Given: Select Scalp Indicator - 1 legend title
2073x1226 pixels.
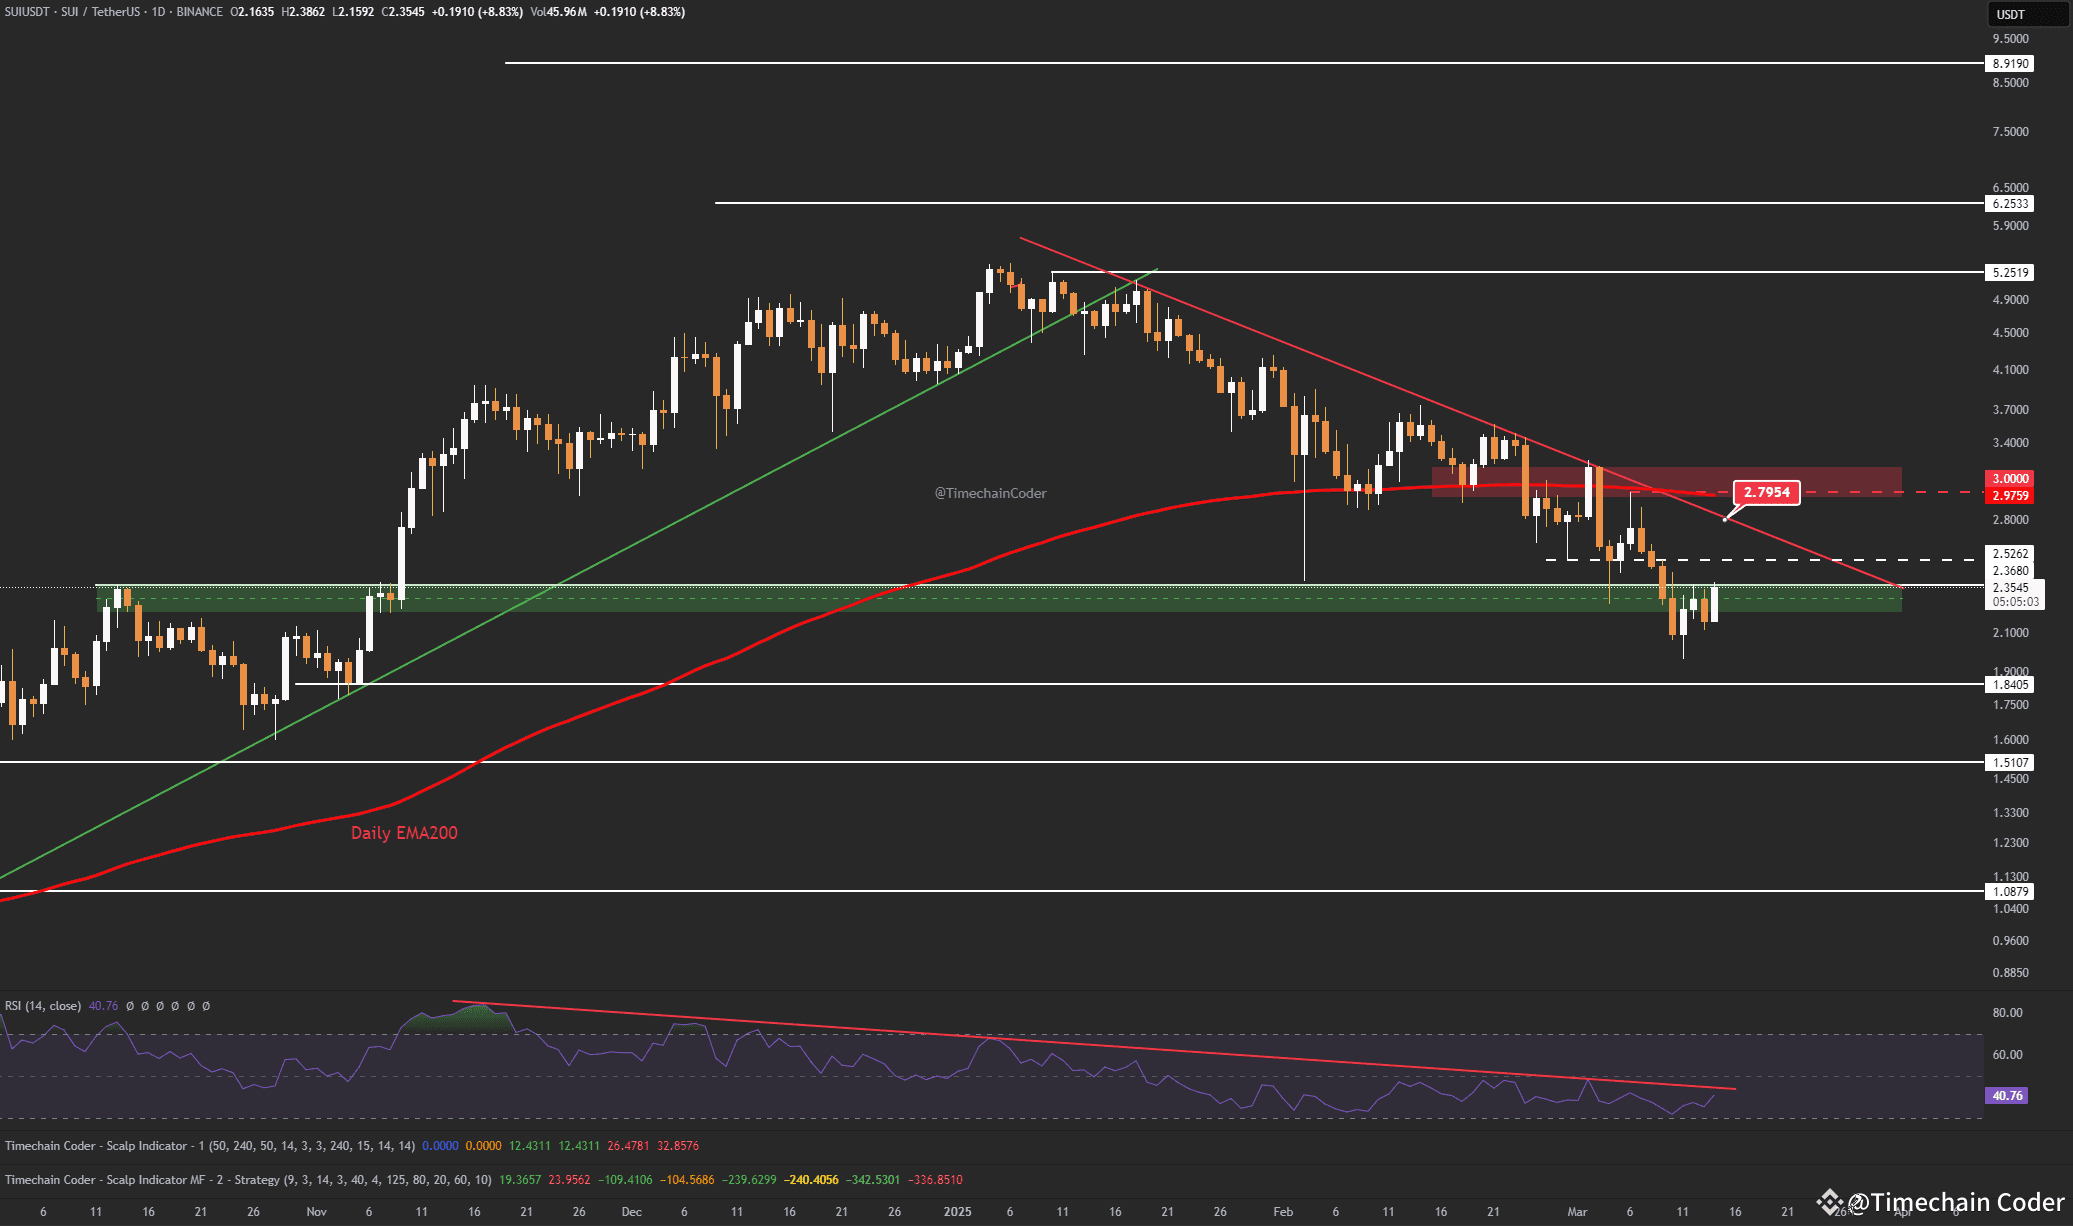Looking at the screenshot, I should point(209,1146).
